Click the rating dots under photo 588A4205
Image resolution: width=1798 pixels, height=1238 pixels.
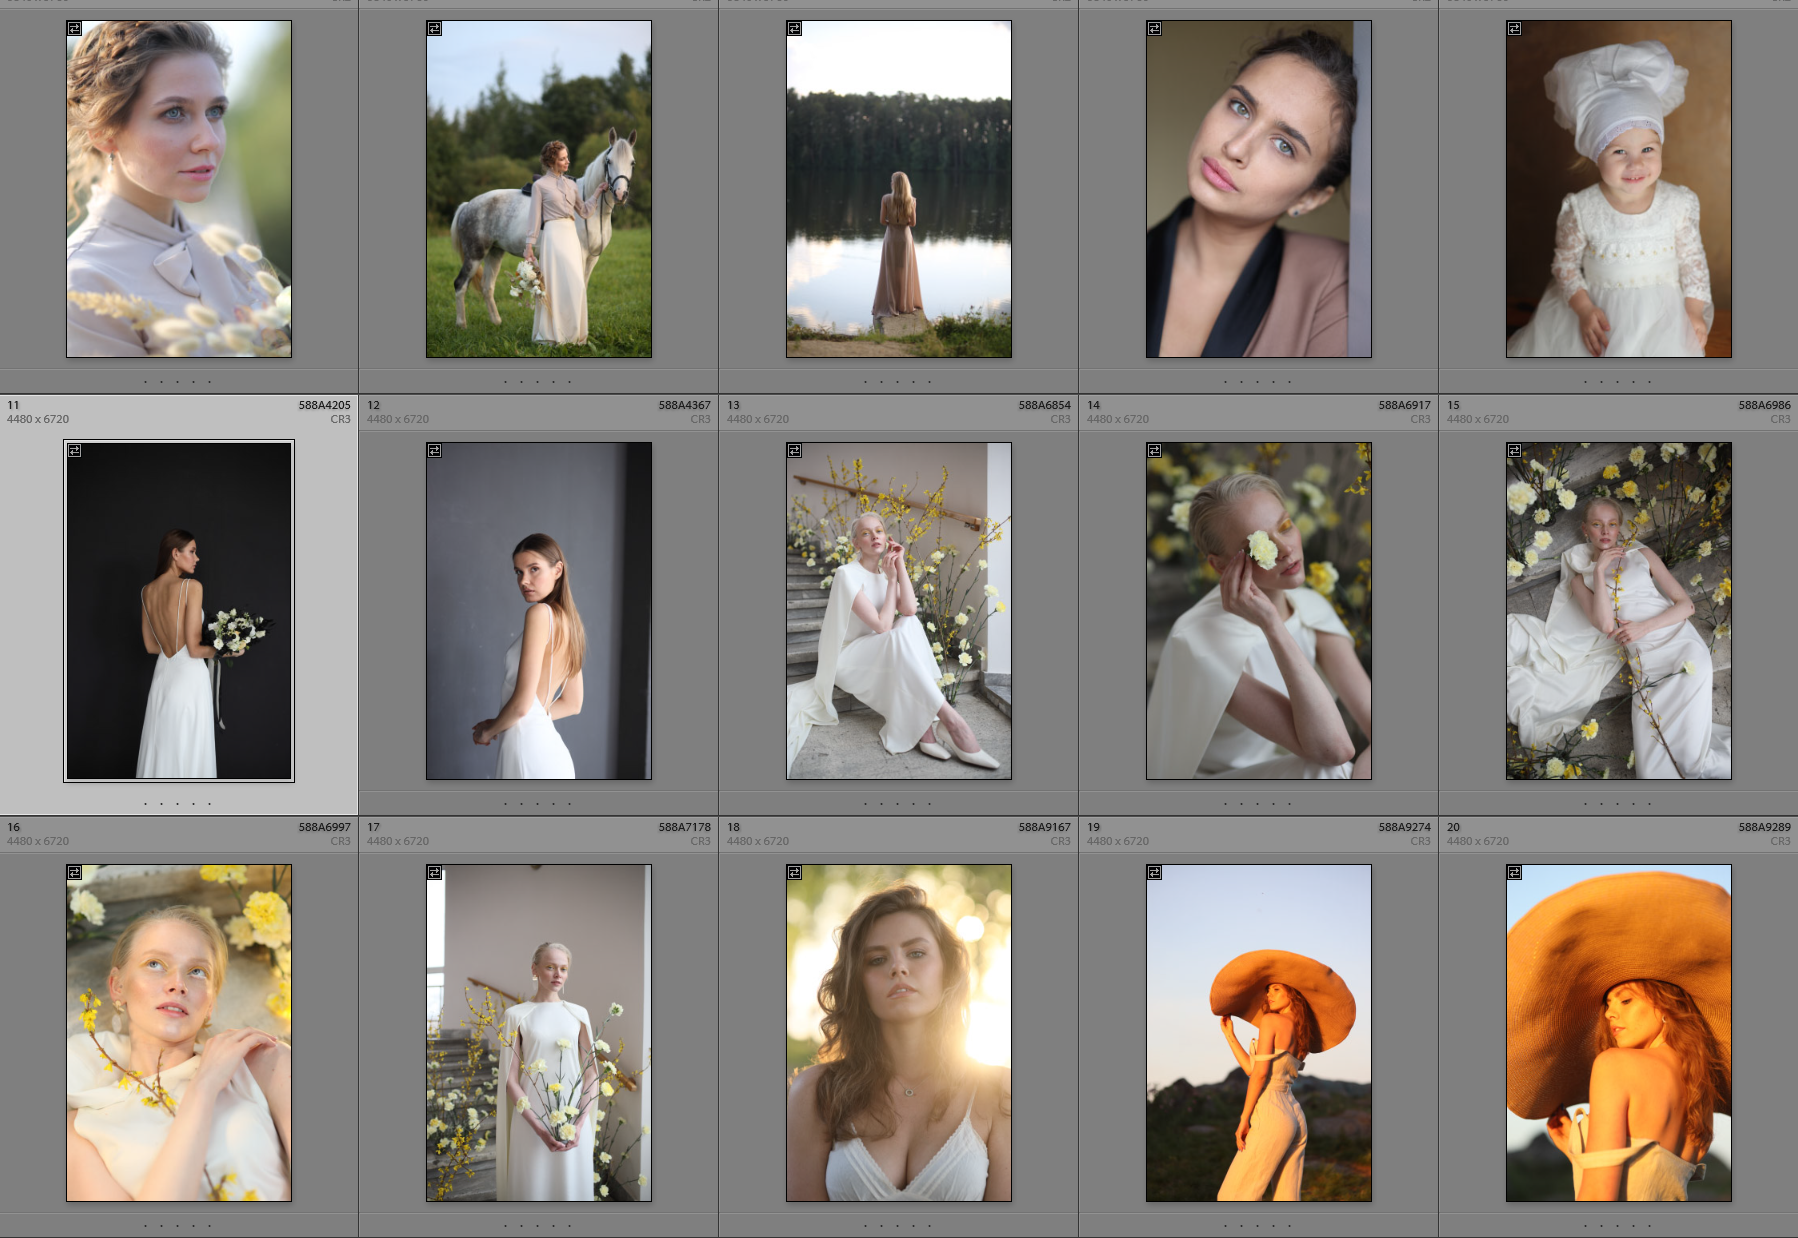point(178,804)
